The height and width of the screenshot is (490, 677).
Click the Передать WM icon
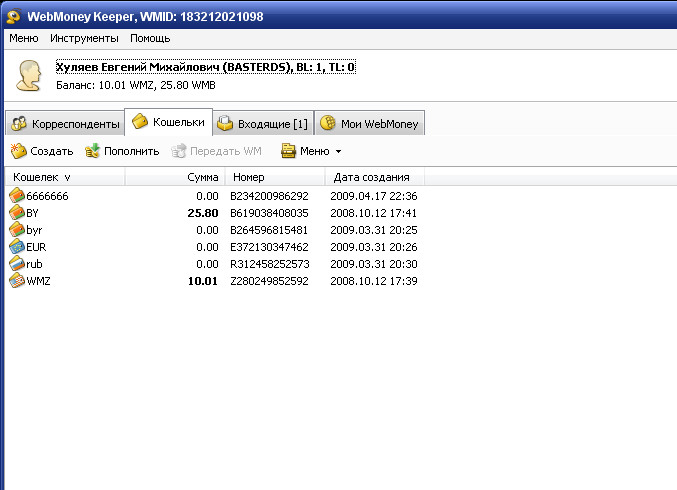178,151
